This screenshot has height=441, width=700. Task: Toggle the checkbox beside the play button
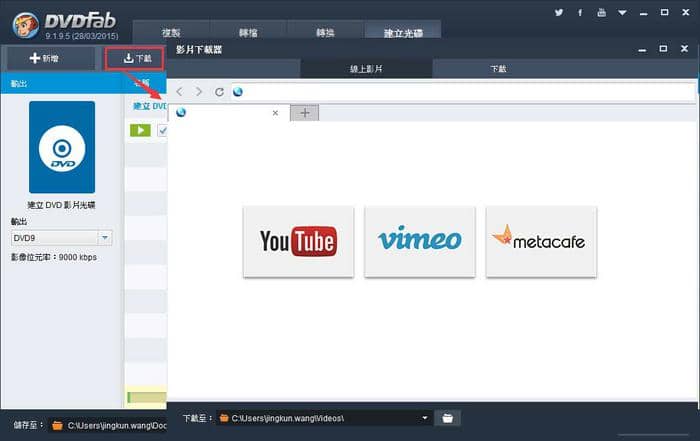point(163,130)
